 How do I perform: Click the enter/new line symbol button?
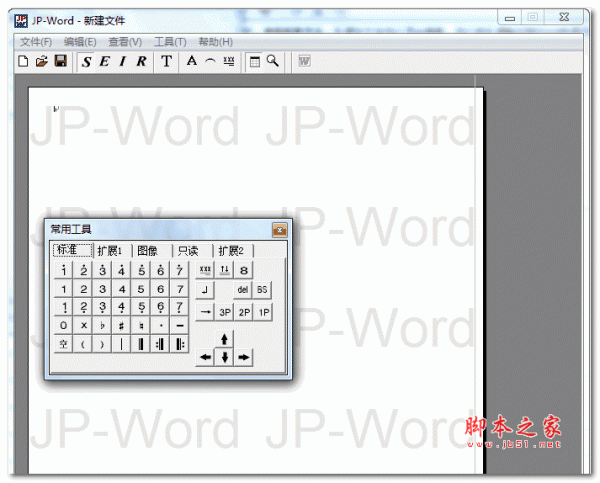(x=205, y=290)
